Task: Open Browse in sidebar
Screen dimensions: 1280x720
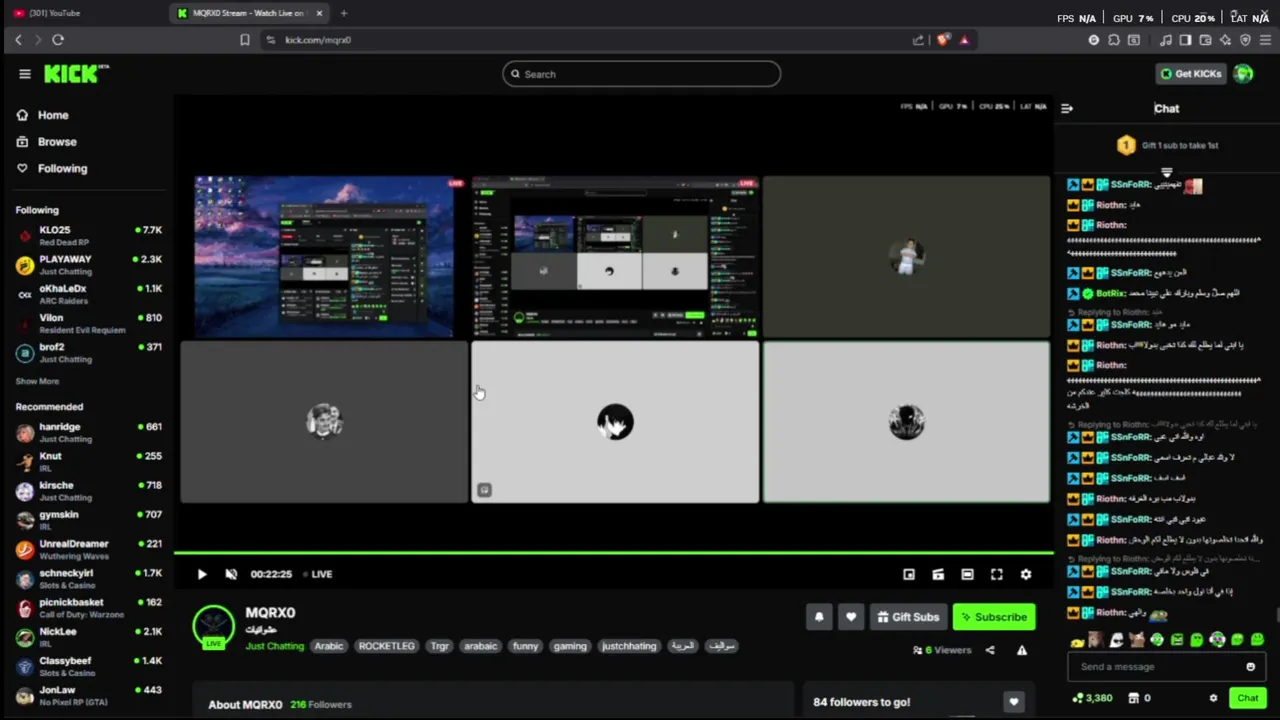Action: tap(47, 142)
